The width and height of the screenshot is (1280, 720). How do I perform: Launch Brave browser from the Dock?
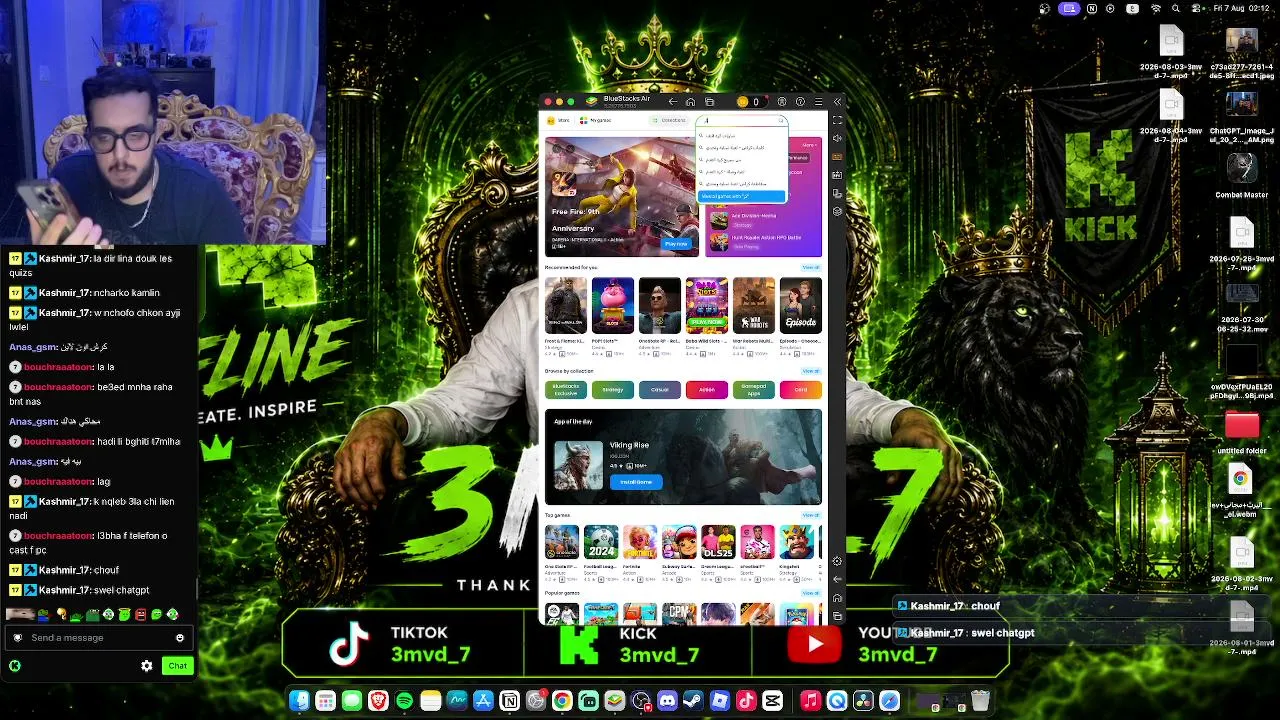[x=378, y=701]
